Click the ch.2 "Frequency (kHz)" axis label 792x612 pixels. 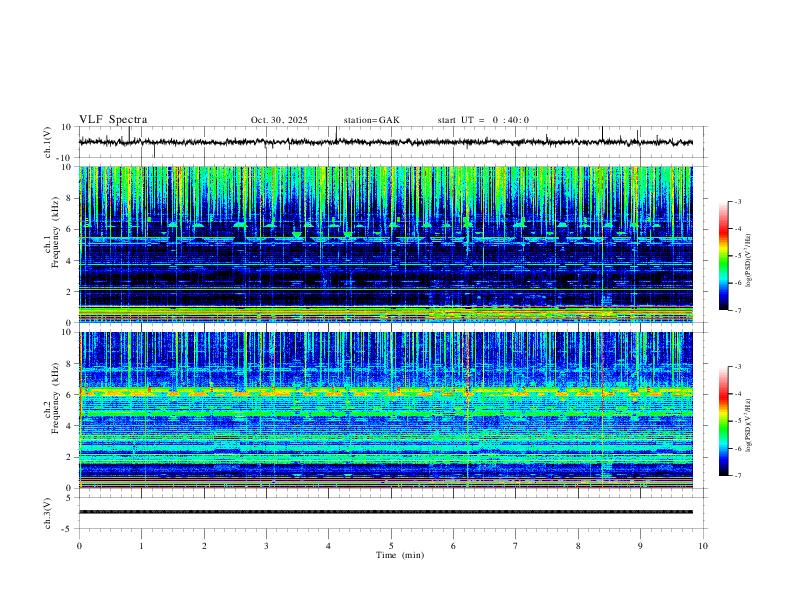[x=55, y=399]
